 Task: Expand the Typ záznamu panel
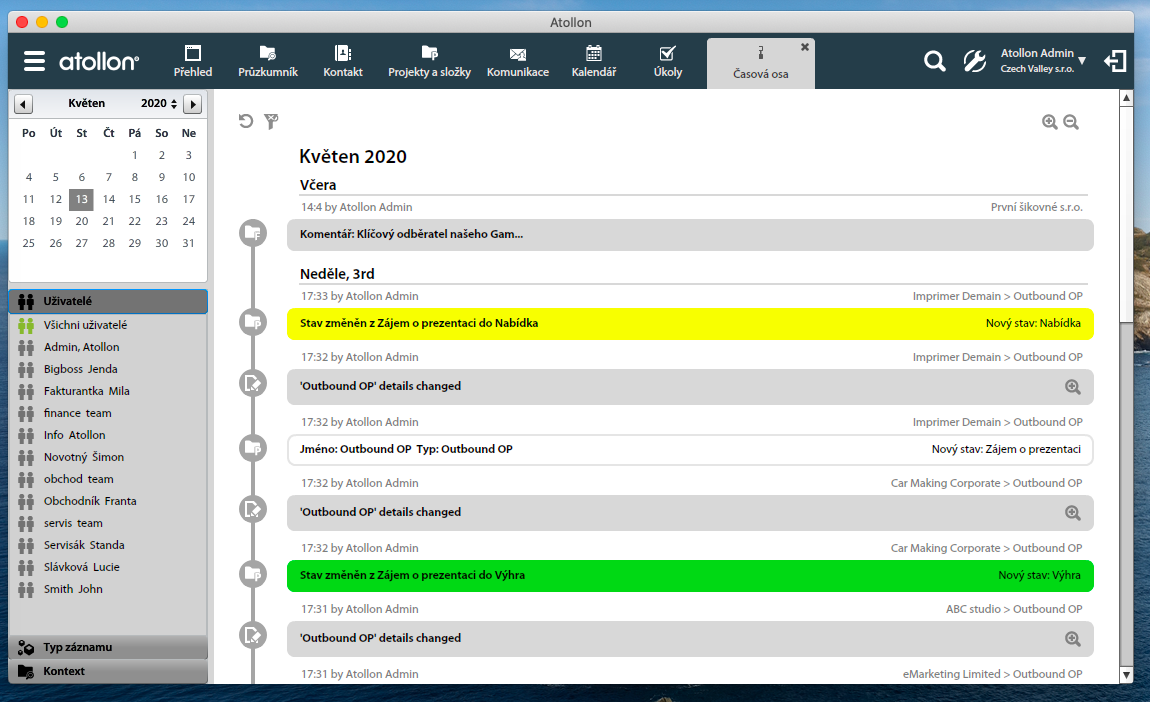(x=108, y=647)
